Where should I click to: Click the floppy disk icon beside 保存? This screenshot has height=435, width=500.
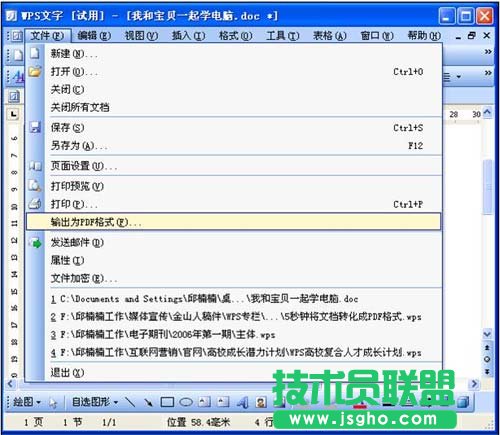[35, 127]
